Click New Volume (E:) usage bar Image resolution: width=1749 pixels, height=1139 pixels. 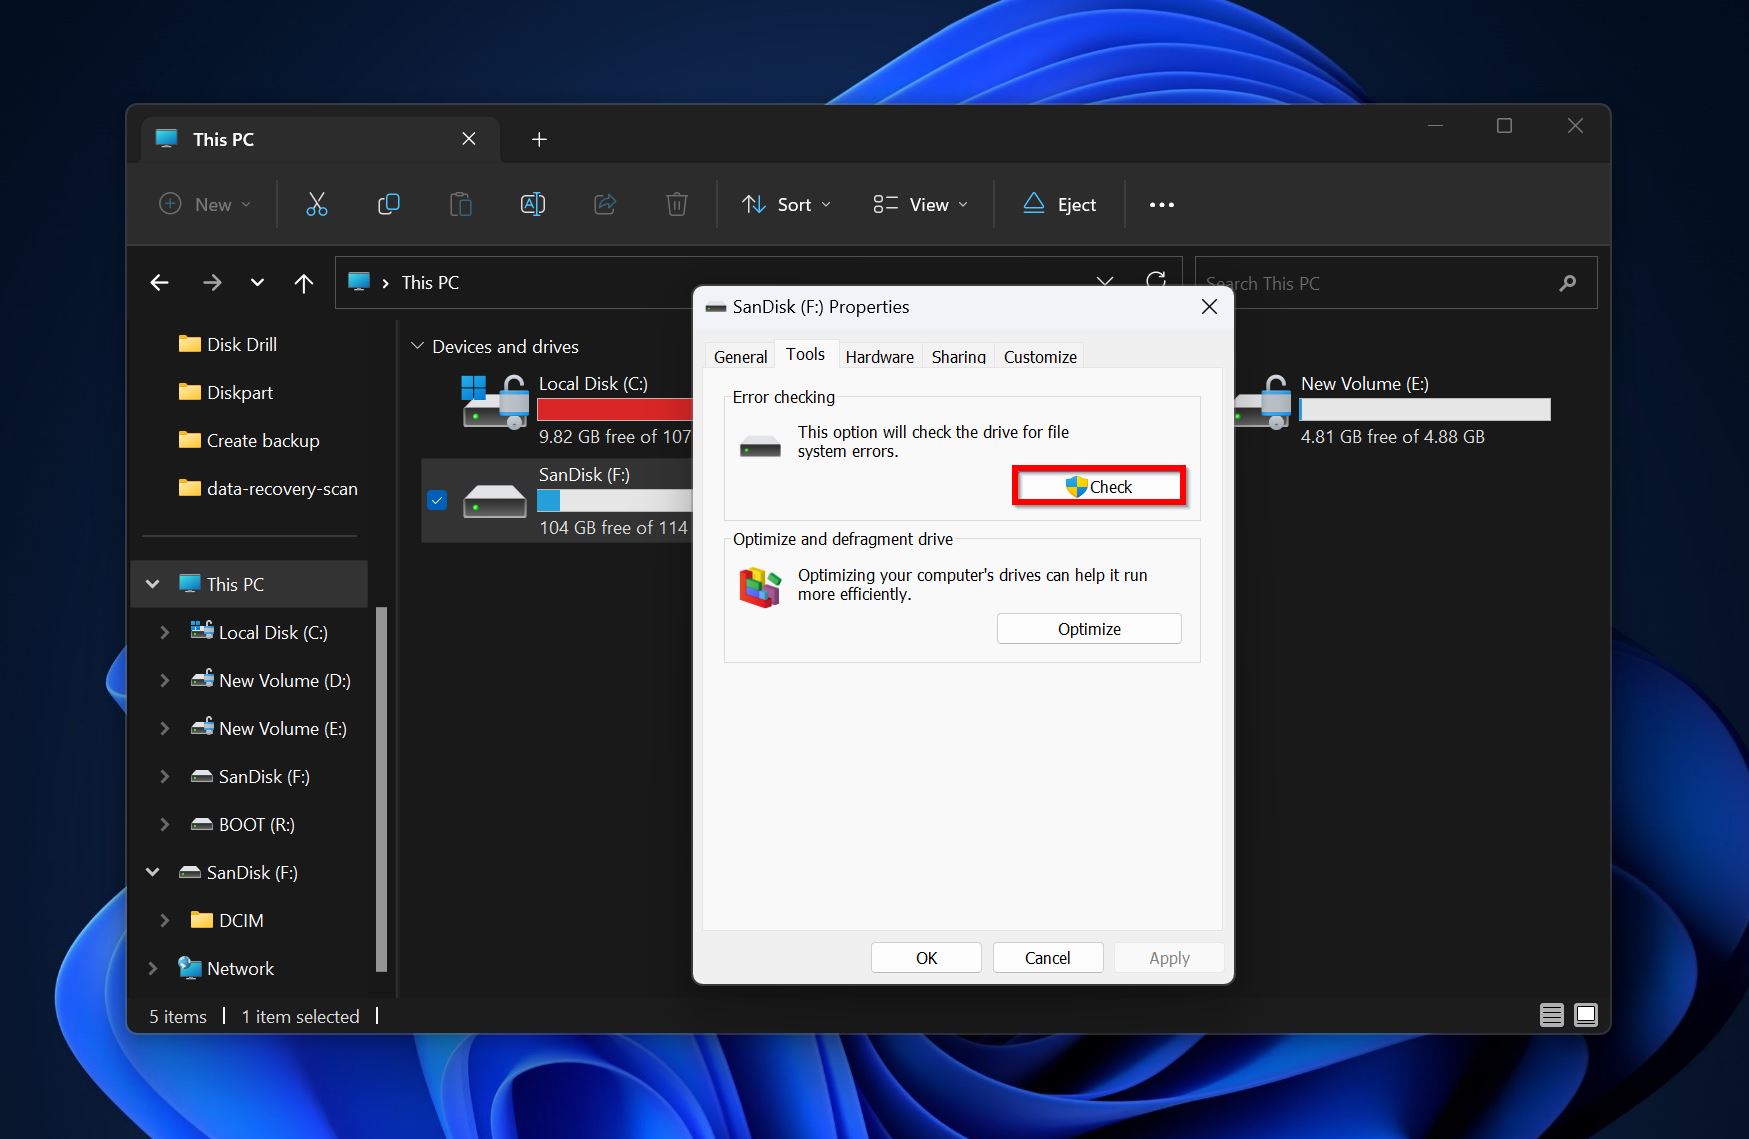coord(1425,409)
